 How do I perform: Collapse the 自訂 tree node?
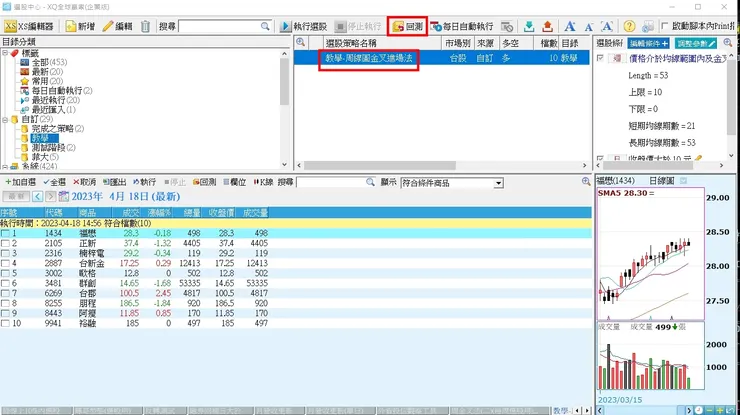tap(5, 119)
